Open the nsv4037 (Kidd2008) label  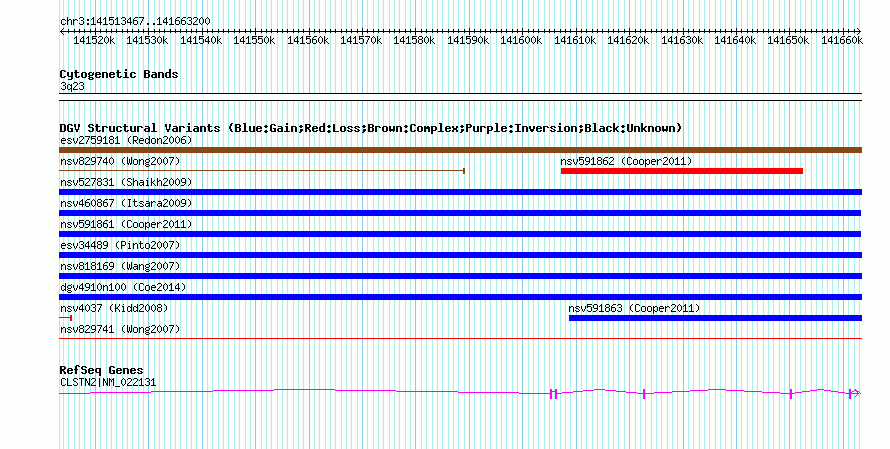click(x=114, y=308)
